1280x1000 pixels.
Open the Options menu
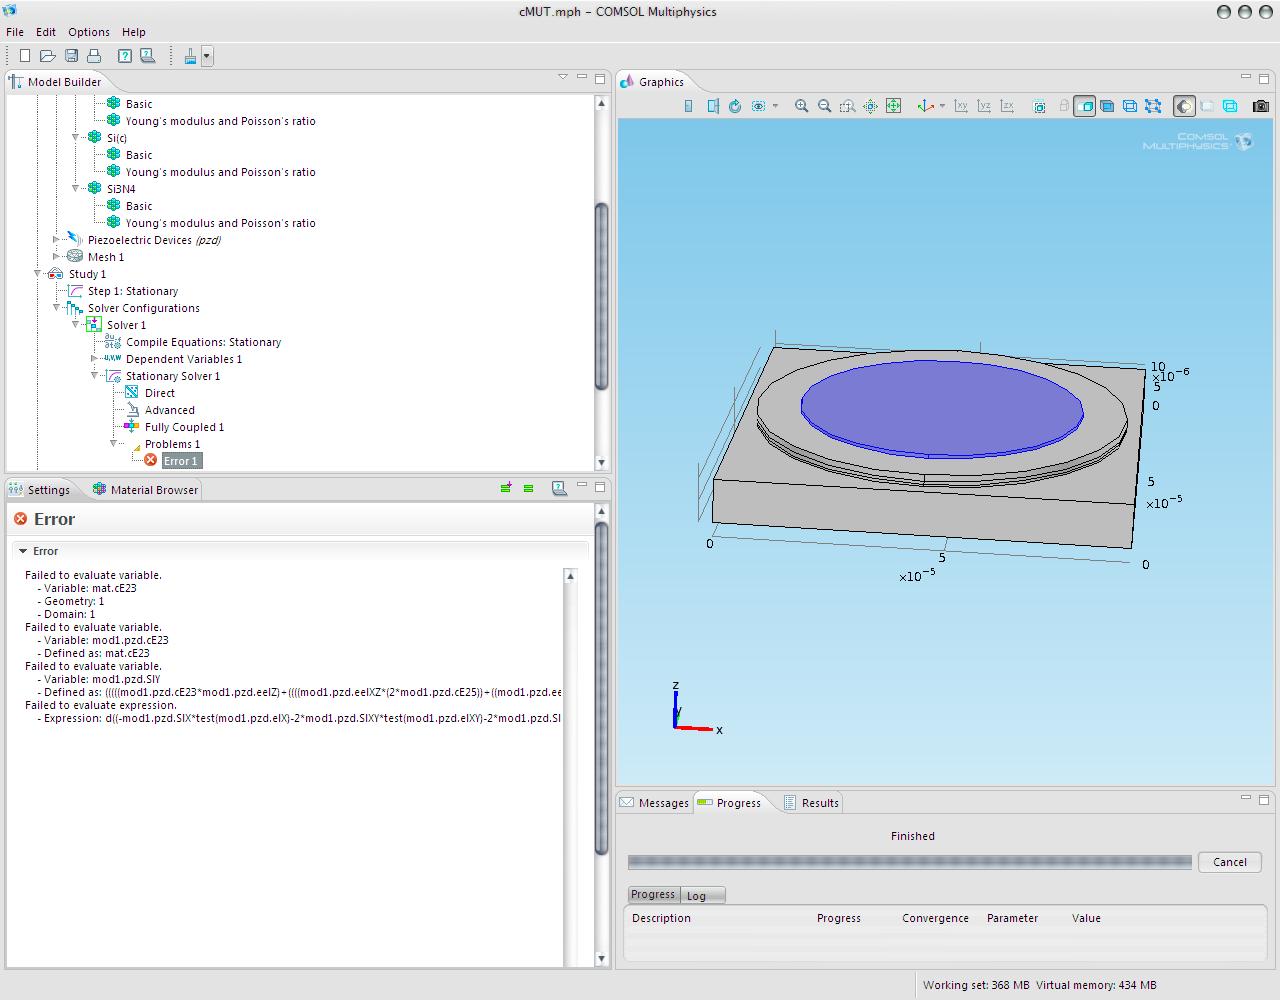coord(88,32)
